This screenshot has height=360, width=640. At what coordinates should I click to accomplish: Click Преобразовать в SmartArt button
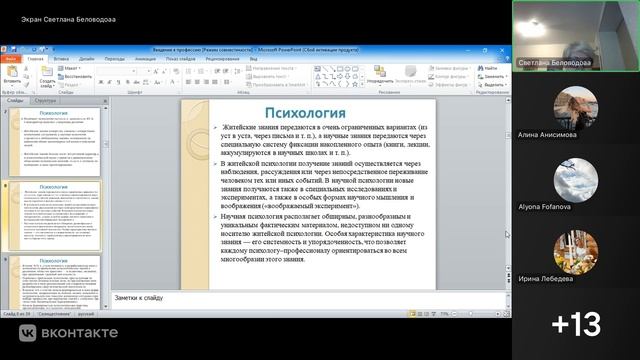tap(276, 84)
